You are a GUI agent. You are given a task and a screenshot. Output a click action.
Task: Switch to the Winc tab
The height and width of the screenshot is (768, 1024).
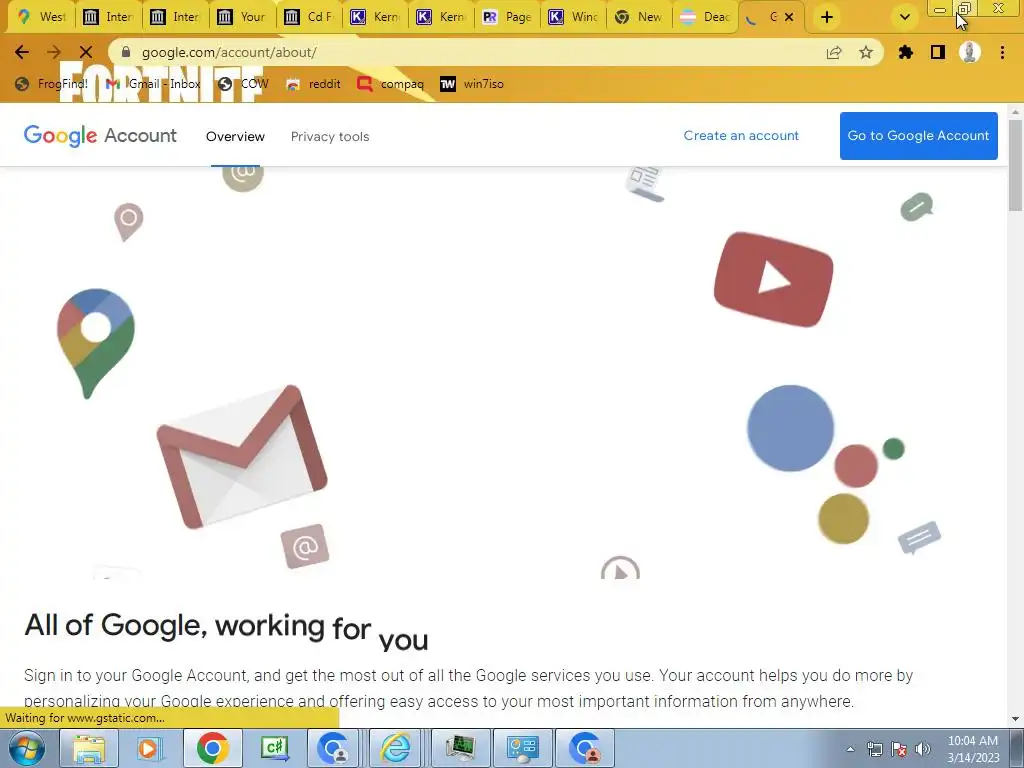573,17
